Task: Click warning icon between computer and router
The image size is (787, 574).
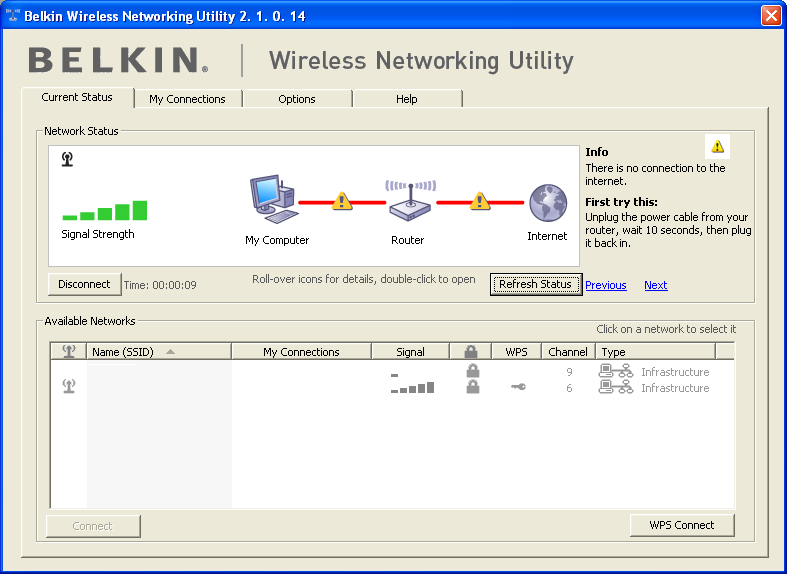Action: coord(342,201)
